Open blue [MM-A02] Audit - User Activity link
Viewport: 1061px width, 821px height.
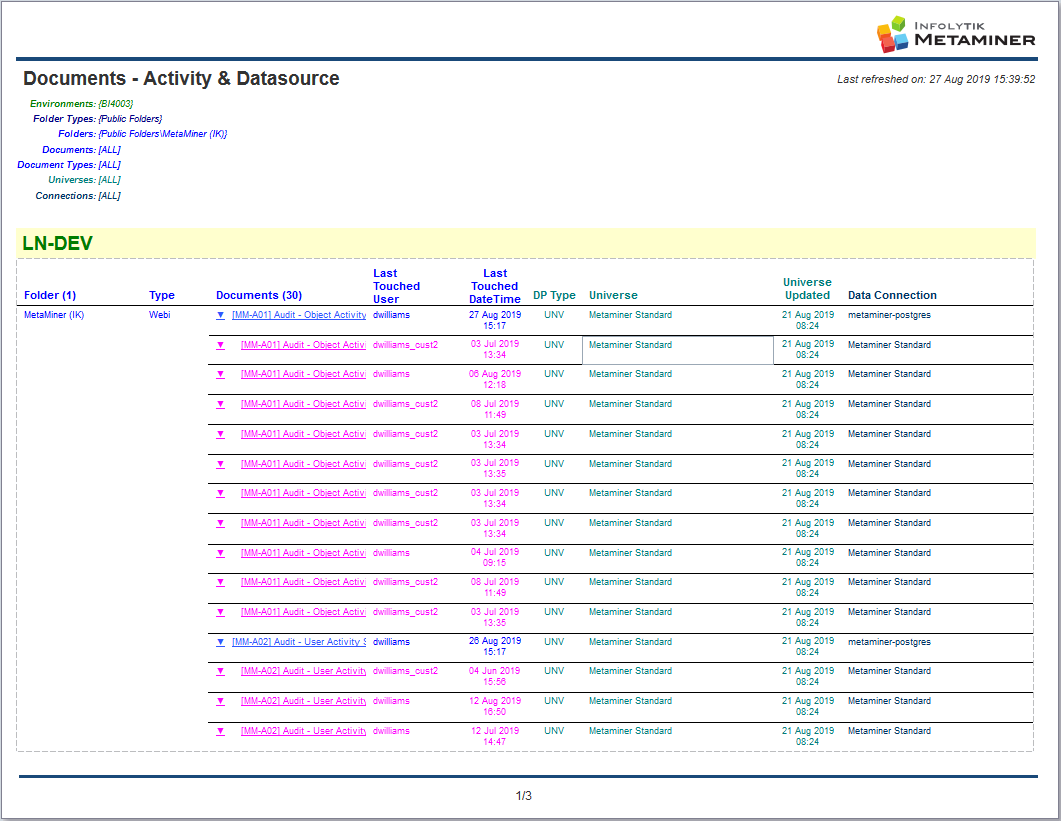[x=298, y=642]
